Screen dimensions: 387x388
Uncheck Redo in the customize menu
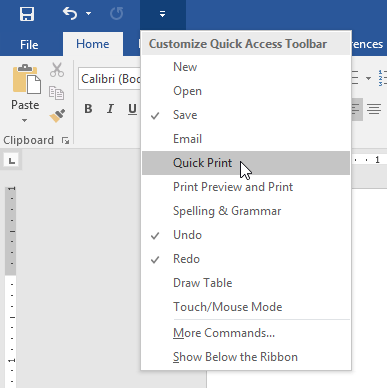246,259
